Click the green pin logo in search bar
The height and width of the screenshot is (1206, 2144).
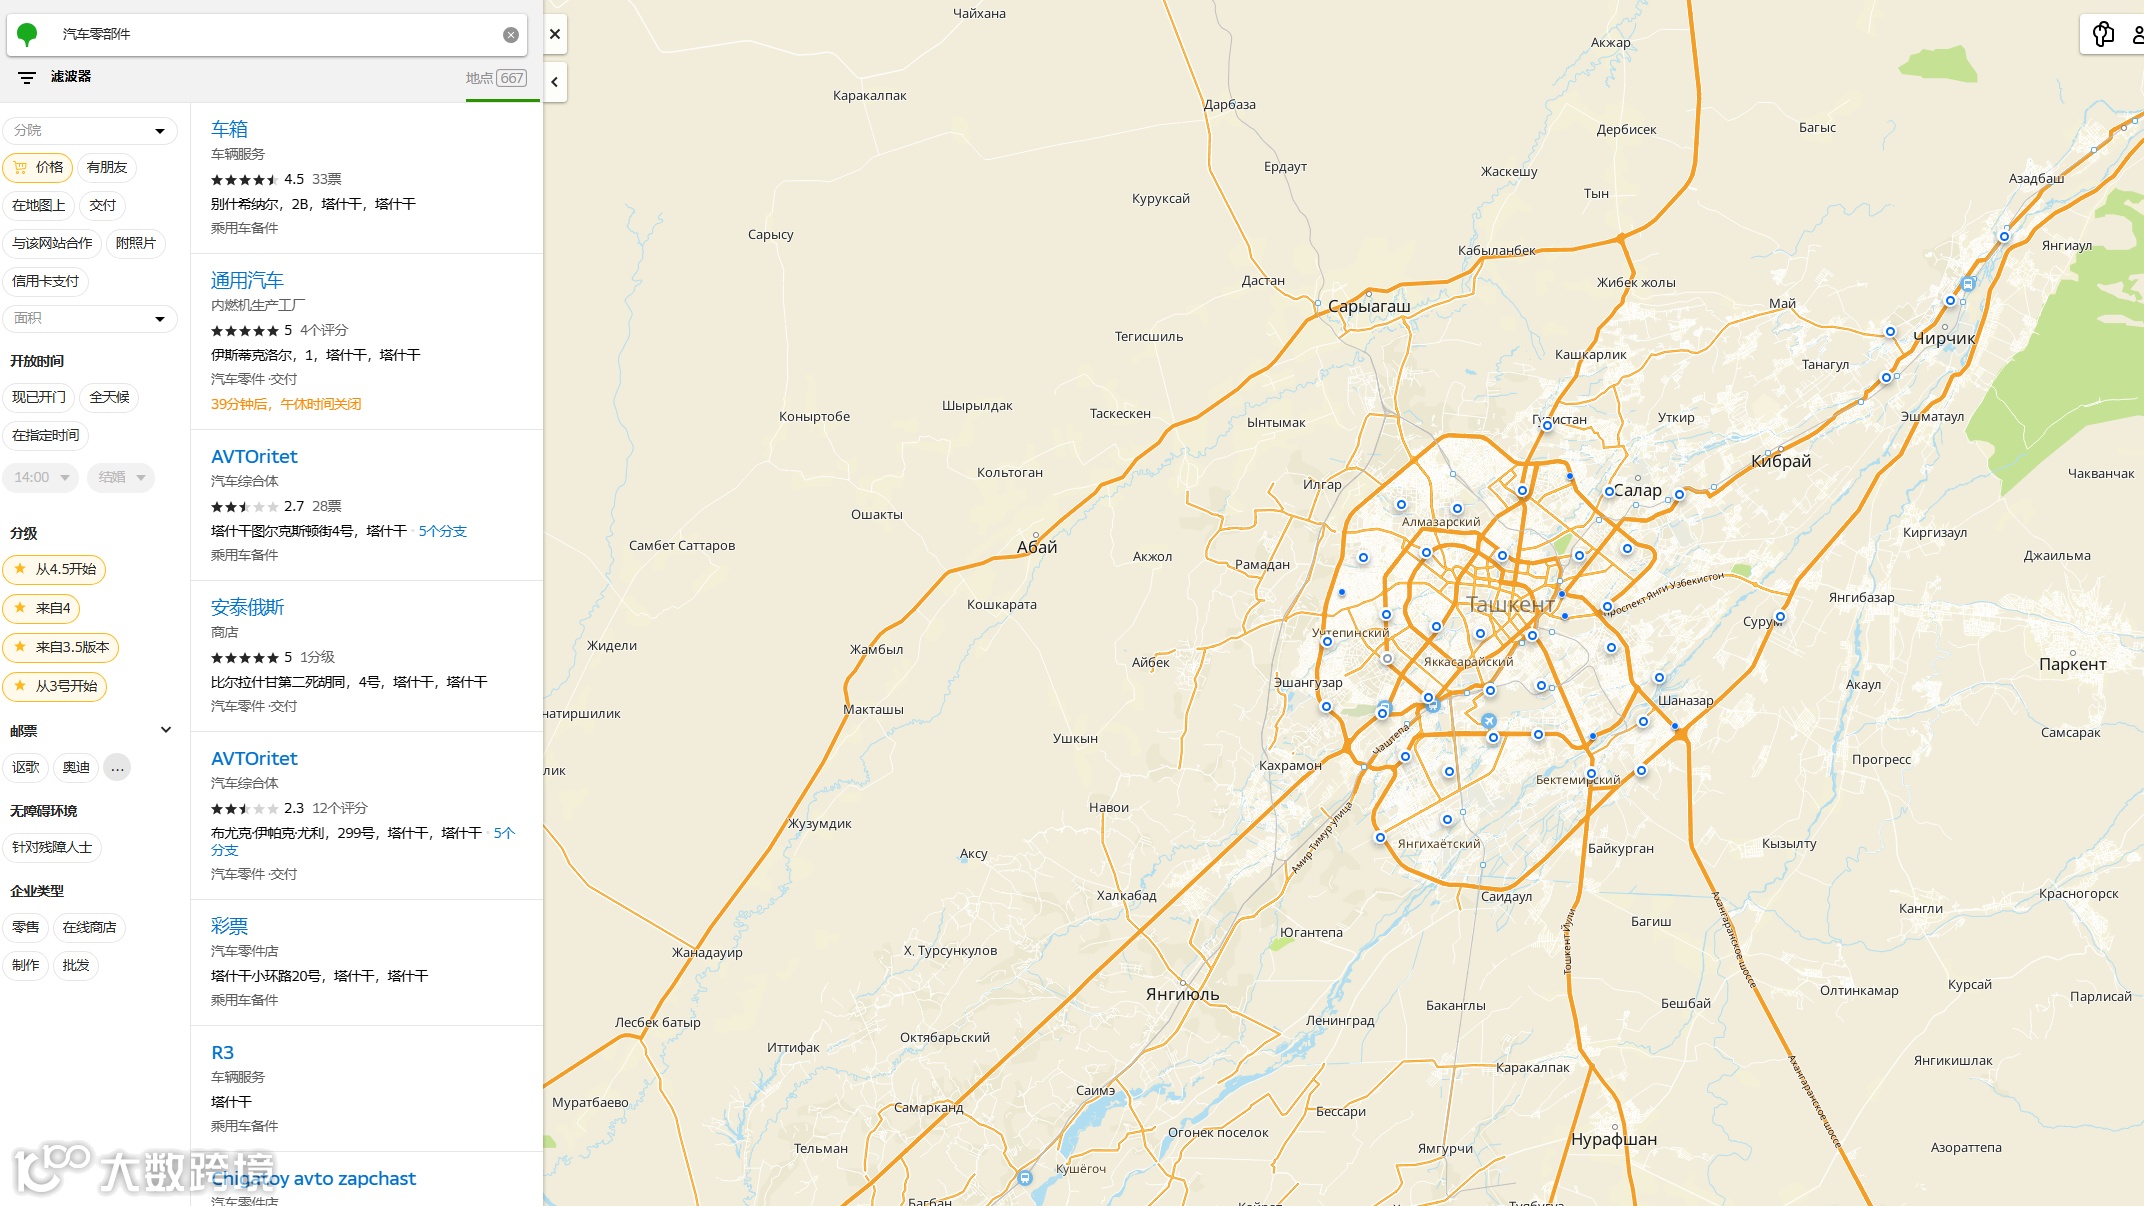click(x=28, y=35)
